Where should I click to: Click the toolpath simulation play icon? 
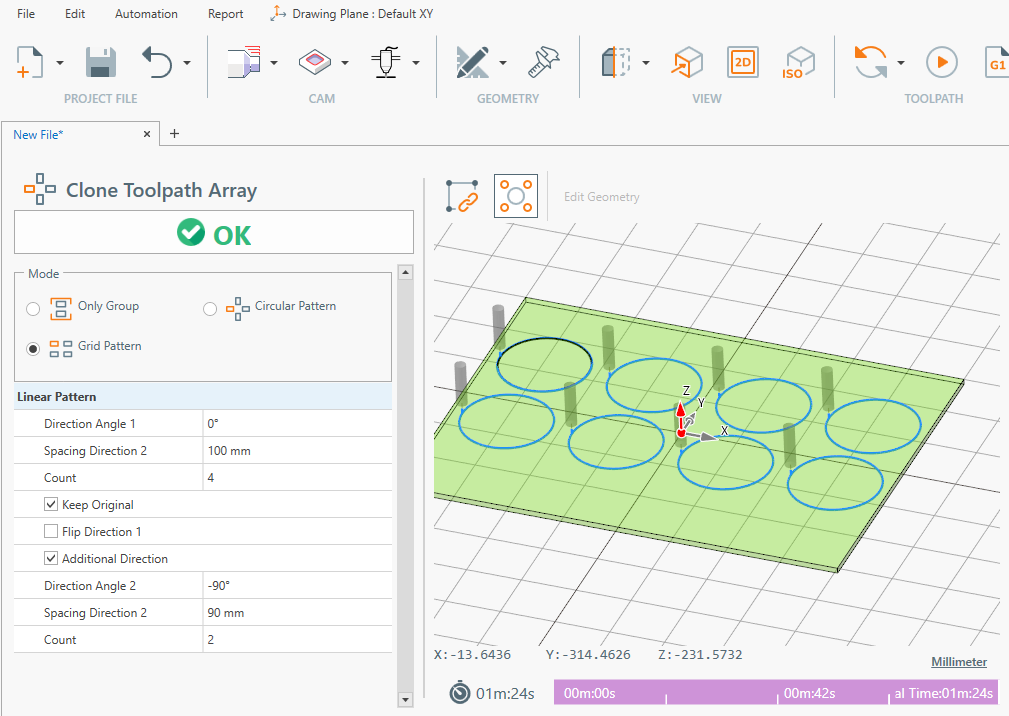[940, 63]
